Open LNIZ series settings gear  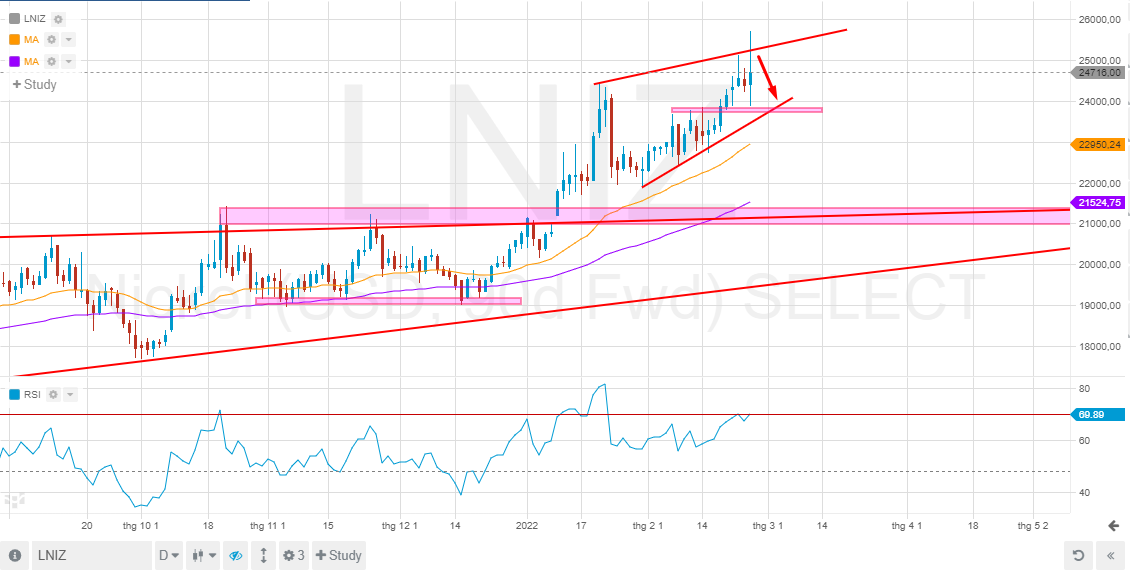[58, 19]
